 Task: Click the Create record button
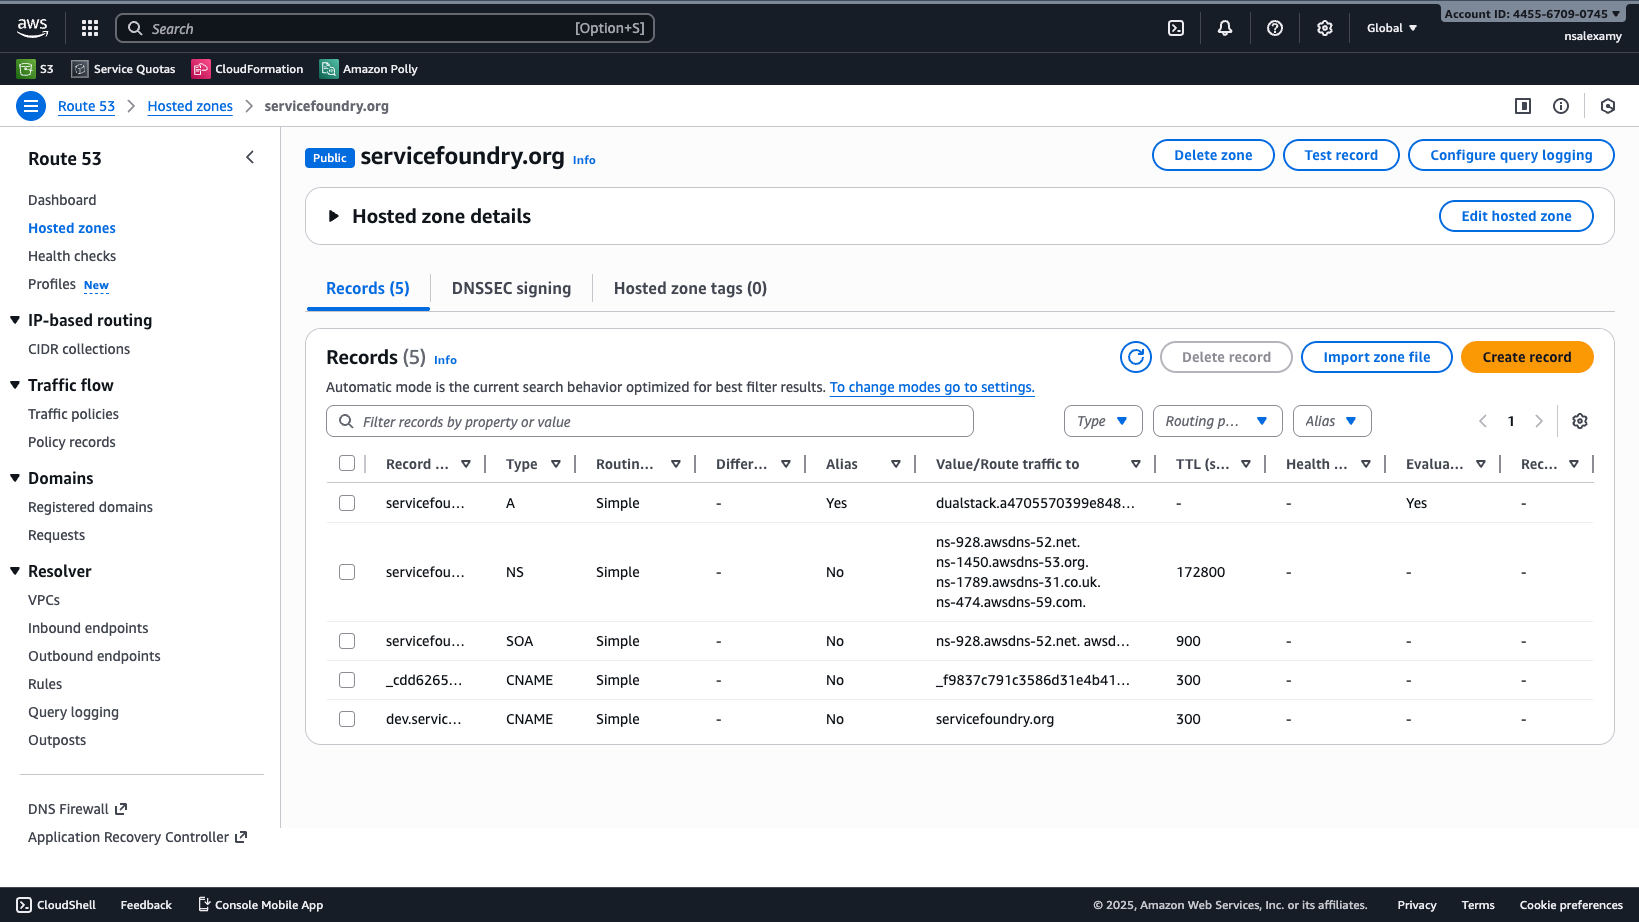(1527, 356)
